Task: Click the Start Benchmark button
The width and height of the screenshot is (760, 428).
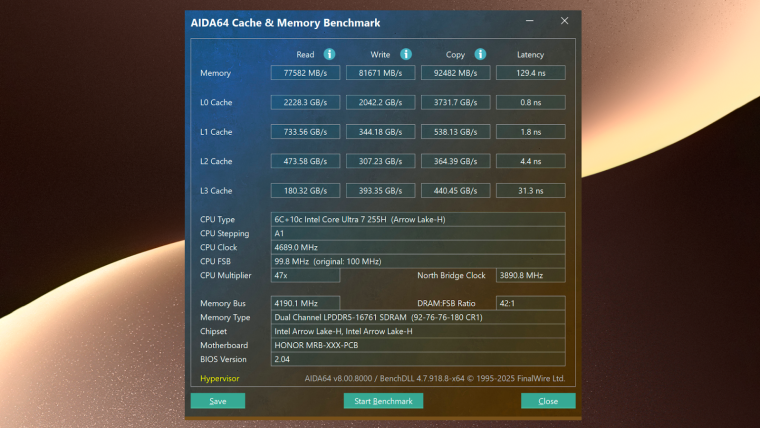Action: coord(383,401)
